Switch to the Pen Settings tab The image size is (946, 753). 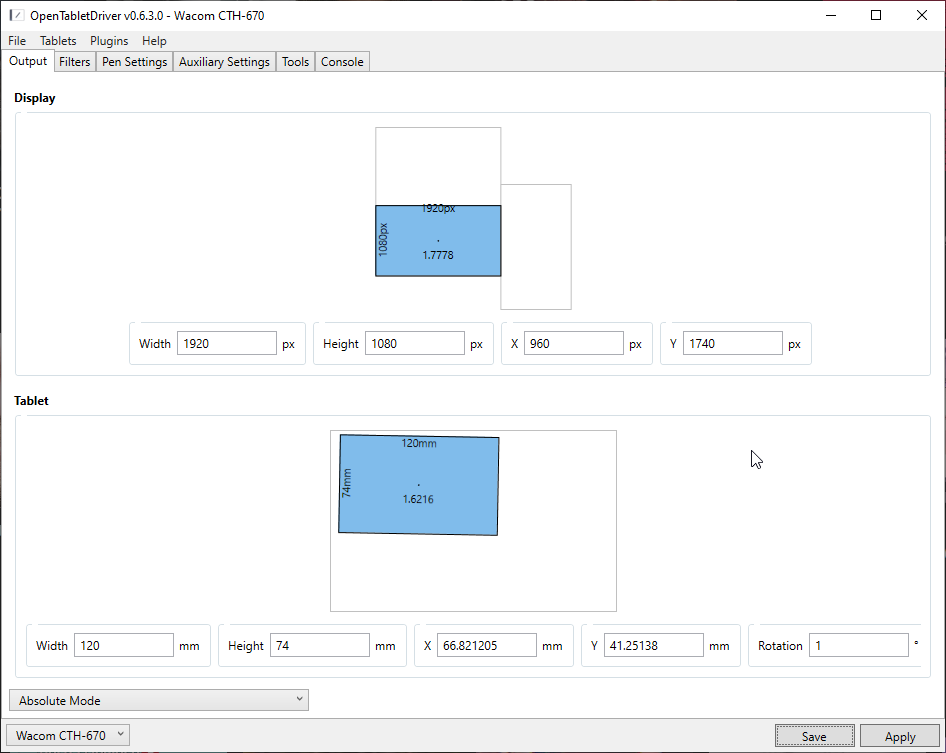[134, 62]
